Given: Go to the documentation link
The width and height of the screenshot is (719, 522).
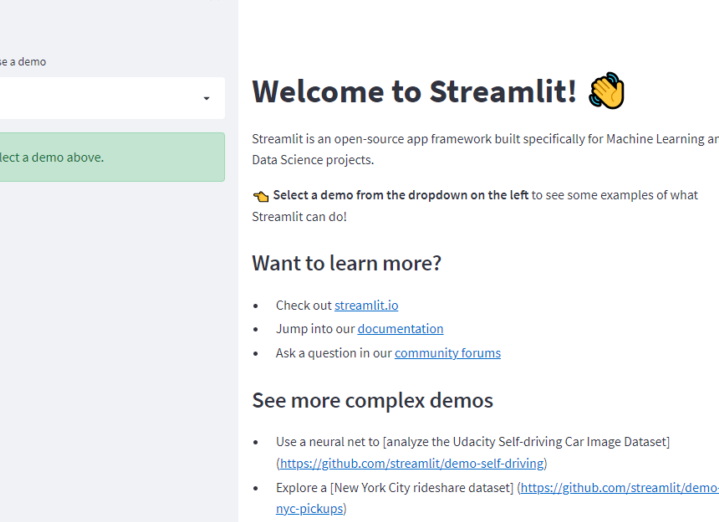Looking at the screenshot, I should tap(400, 329).
